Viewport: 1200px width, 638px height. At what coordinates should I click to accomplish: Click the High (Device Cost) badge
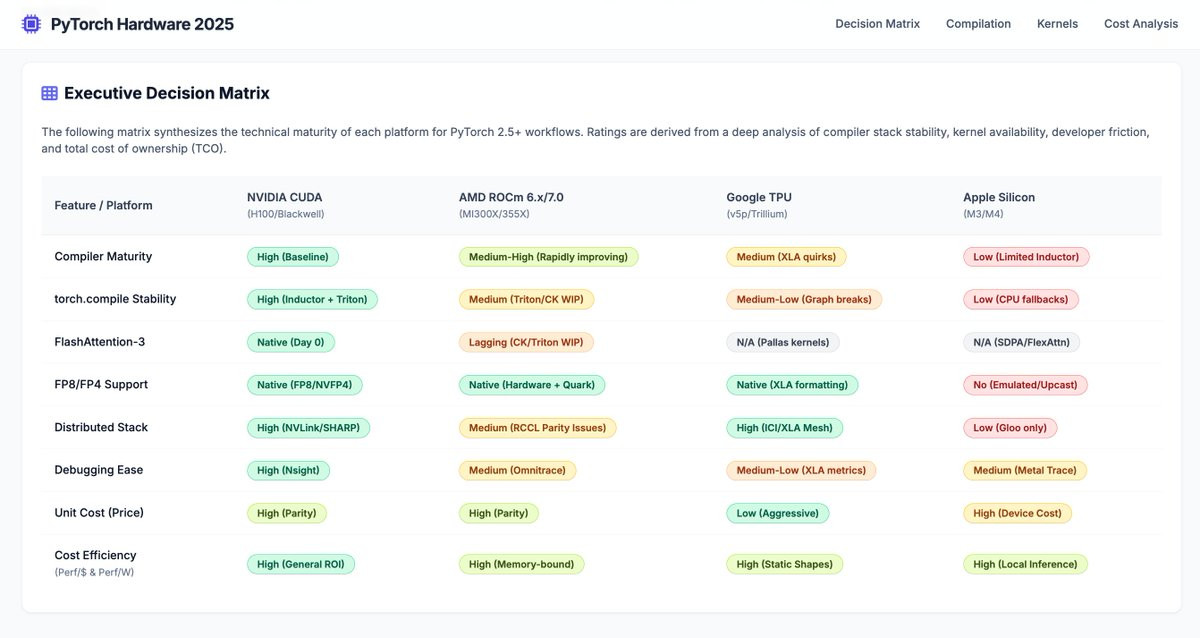(1018, 513)
